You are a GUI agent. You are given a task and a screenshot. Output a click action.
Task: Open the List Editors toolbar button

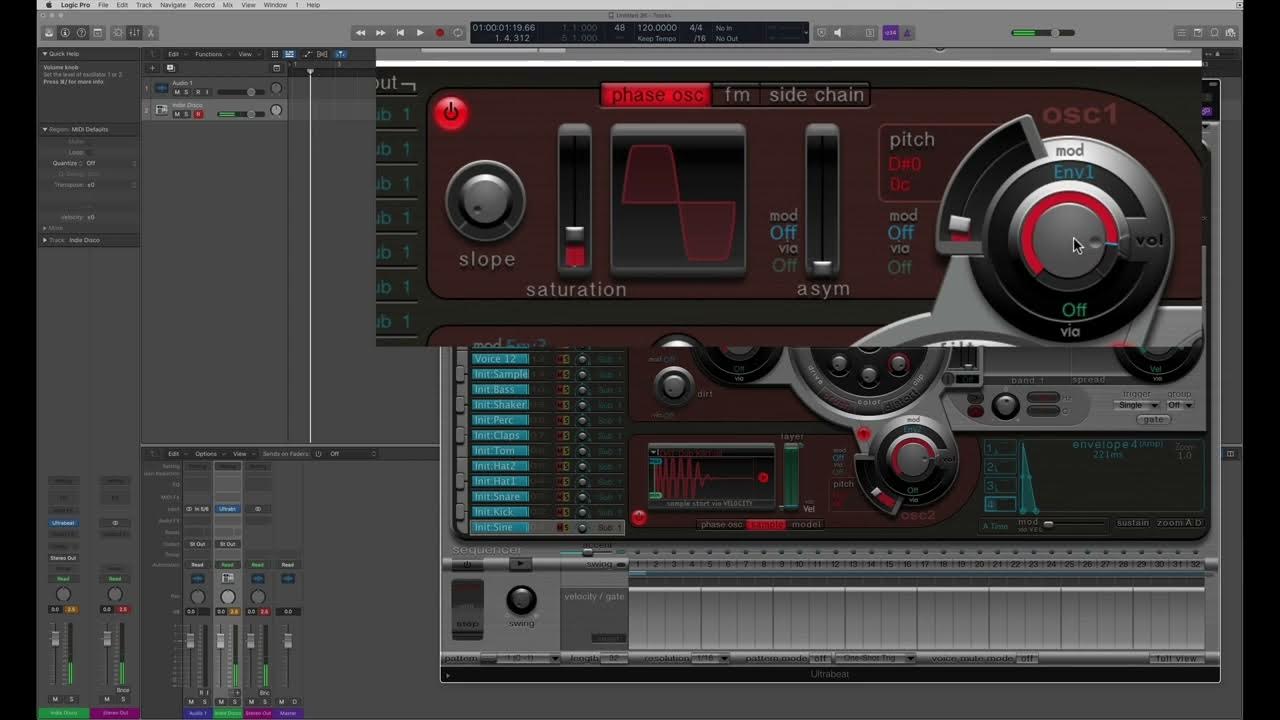(1182, 33)
